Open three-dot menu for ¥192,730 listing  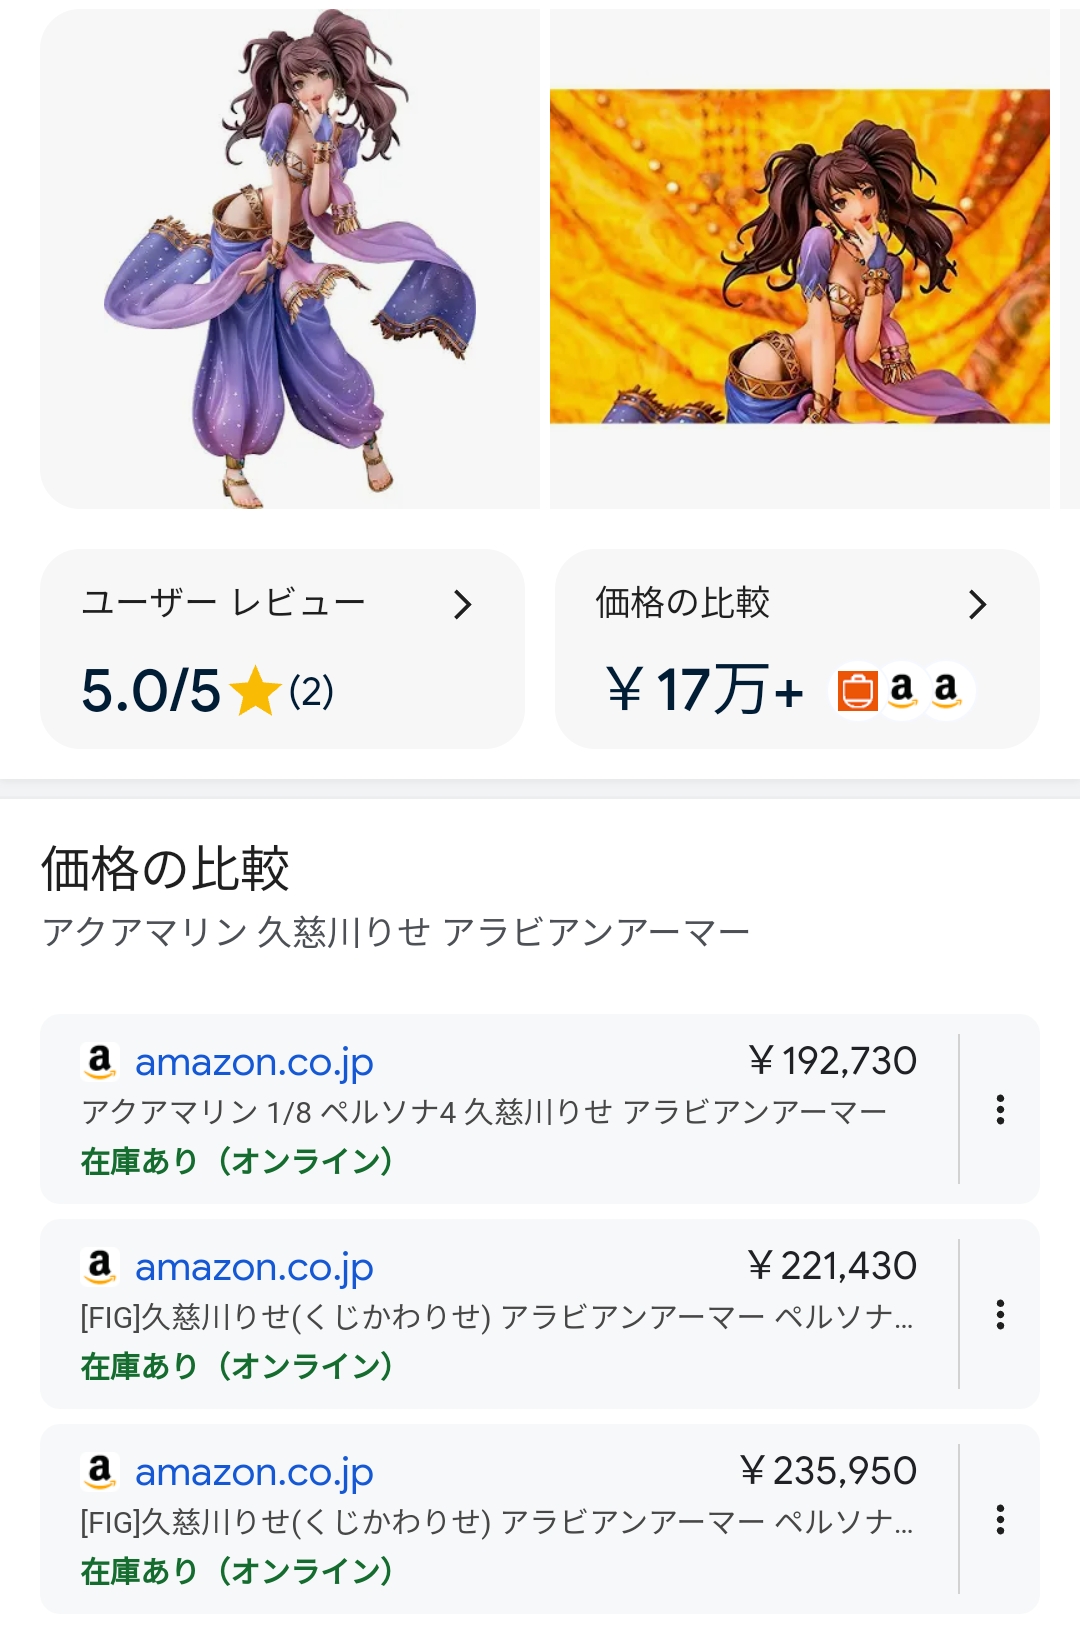coord(999,1109)
